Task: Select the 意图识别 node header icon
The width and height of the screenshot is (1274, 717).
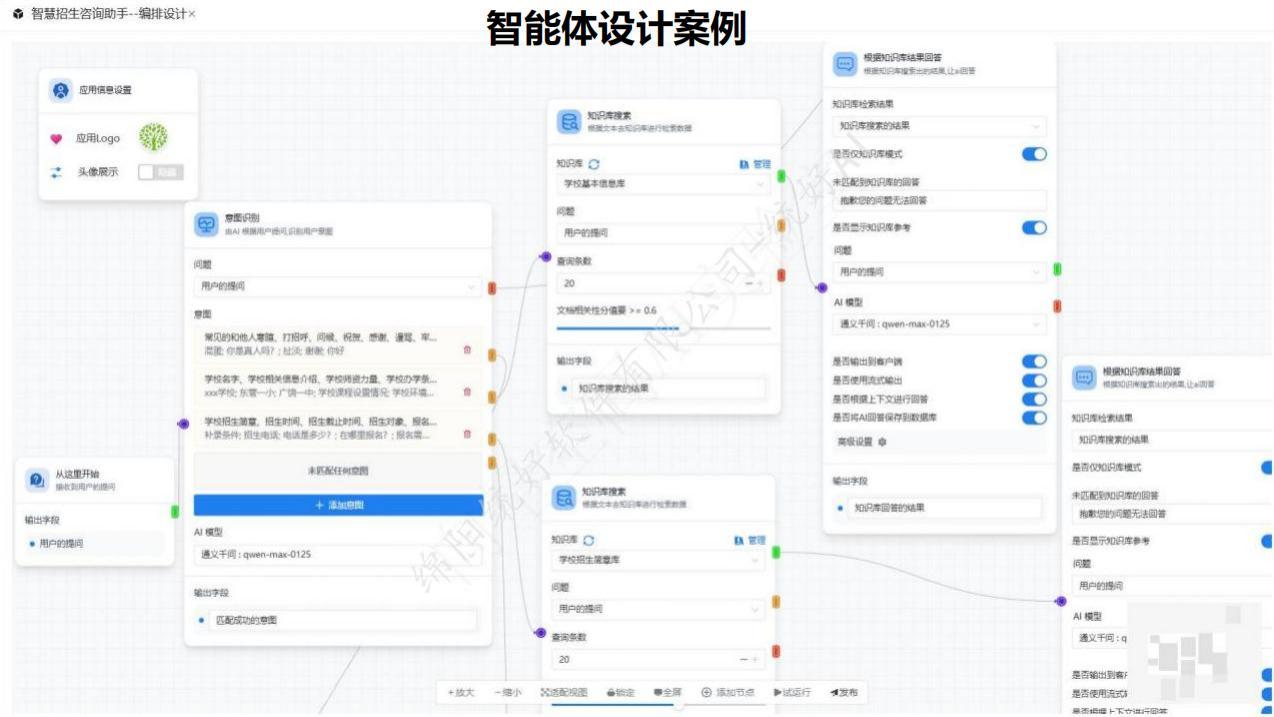Action: [x=207, y=224]
